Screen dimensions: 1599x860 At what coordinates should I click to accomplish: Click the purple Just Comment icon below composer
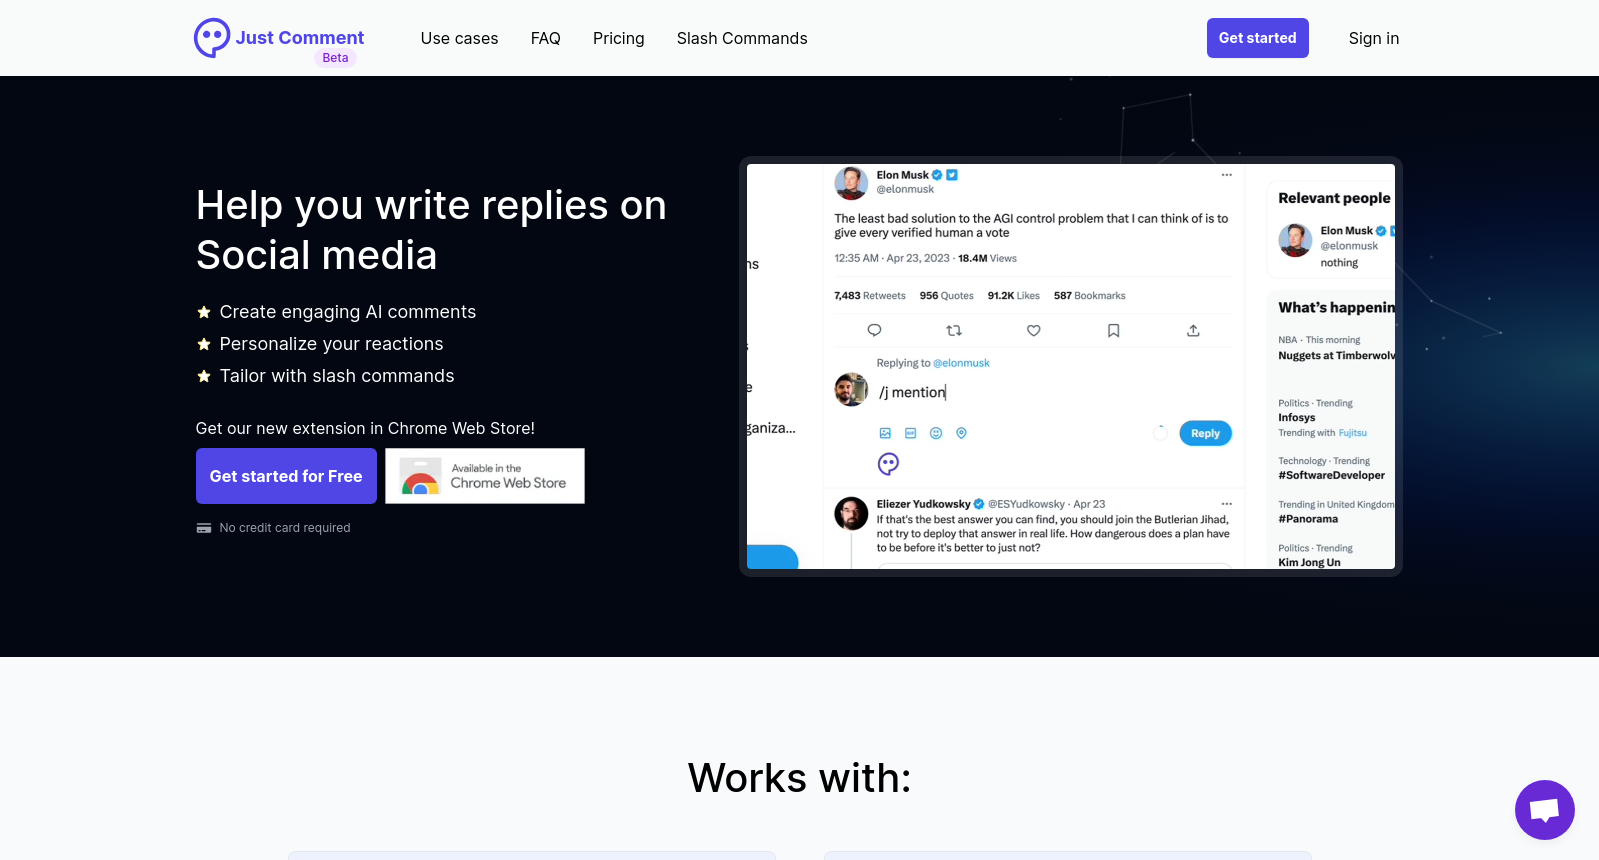pyautogui.click(x=888, y=463)
